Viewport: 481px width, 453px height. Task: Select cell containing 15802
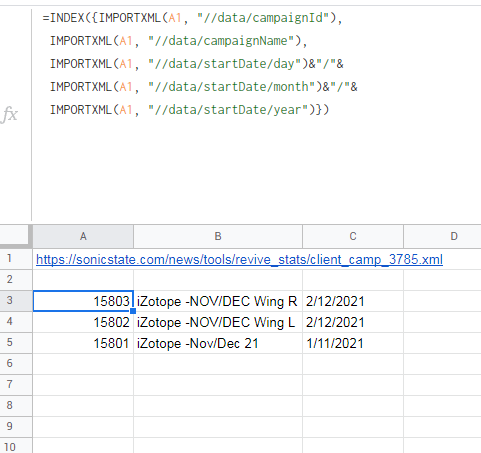83,322
